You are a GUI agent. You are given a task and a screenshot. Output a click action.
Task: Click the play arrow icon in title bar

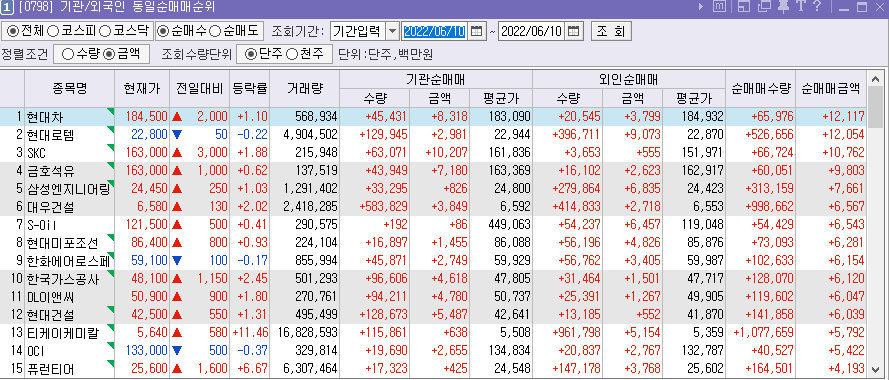[701, 7]
